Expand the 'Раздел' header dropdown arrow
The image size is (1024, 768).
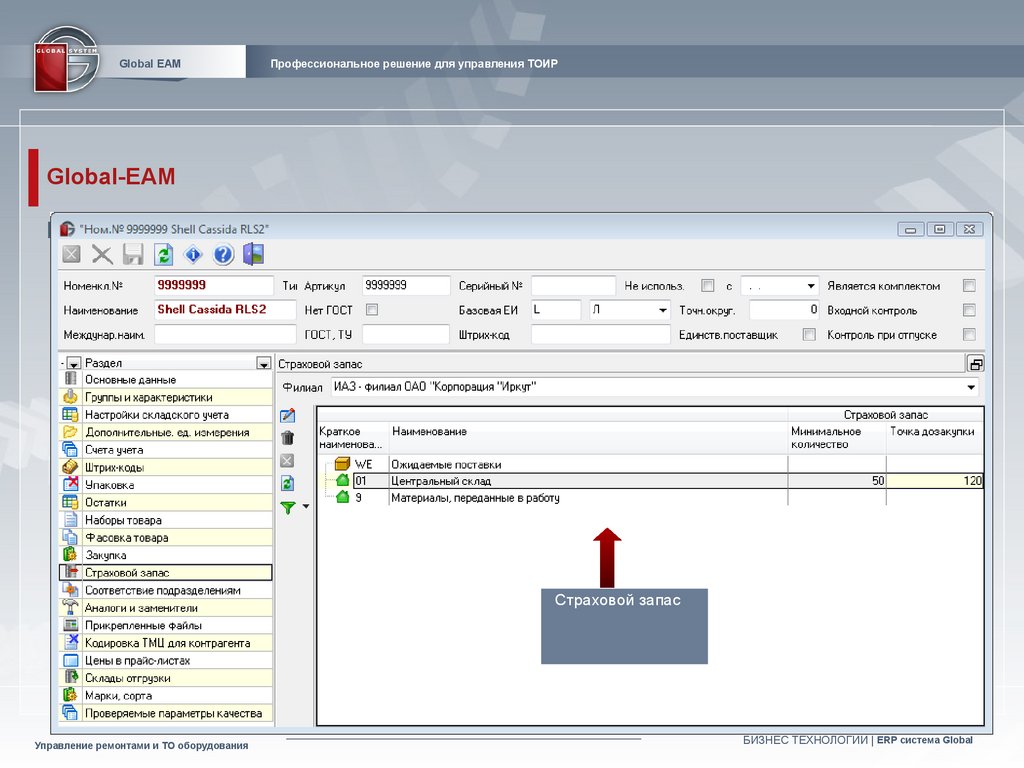tap(263, 364)
